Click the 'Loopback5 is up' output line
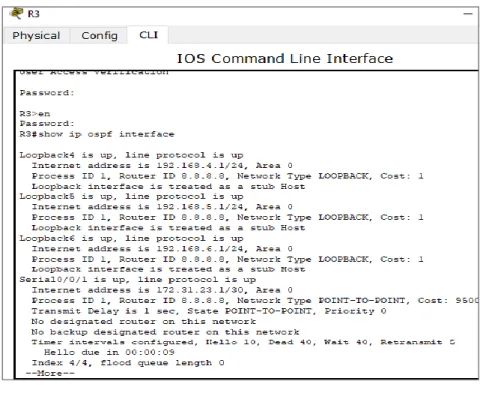Viewport: 483px width, 408px height. (x=131, y=197)
